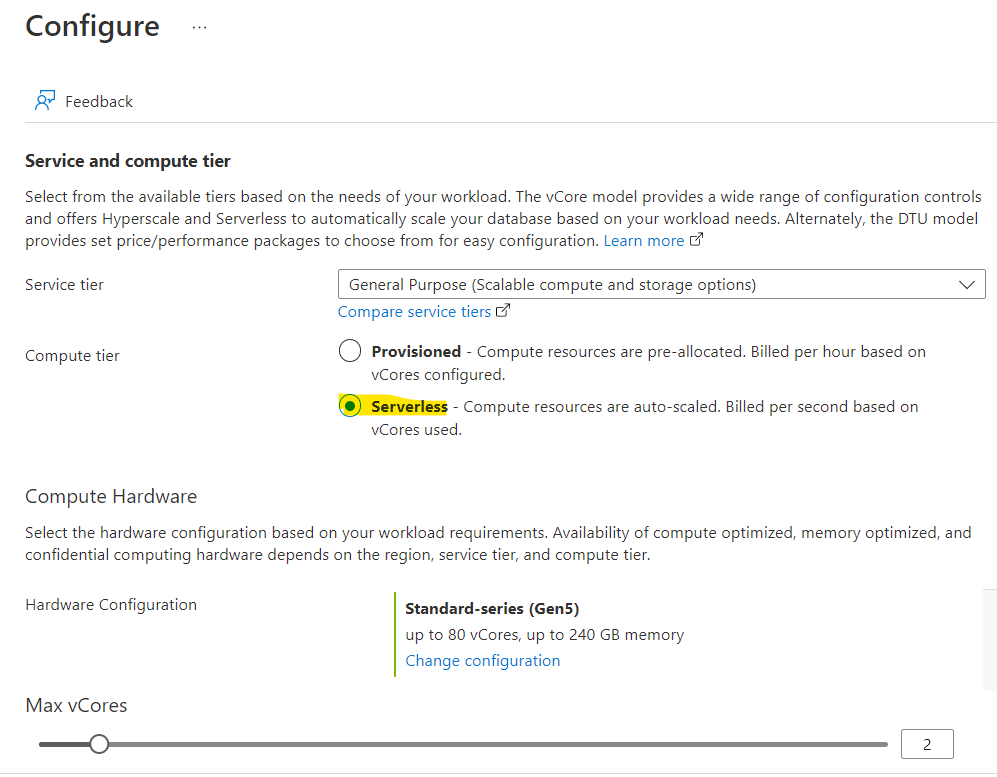This screenshot has width=997, height=777.
Task: Open the ellipsis menu beside Configure
Action: pos(200,27)
